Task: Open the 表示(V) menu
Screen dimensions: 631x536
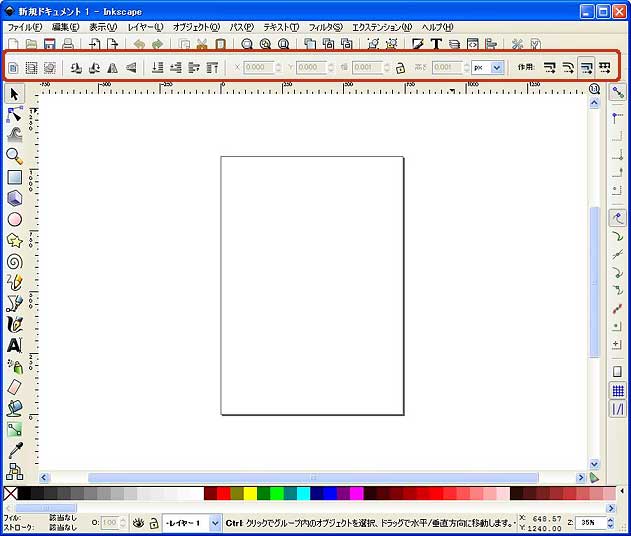Action: point(103,27)
